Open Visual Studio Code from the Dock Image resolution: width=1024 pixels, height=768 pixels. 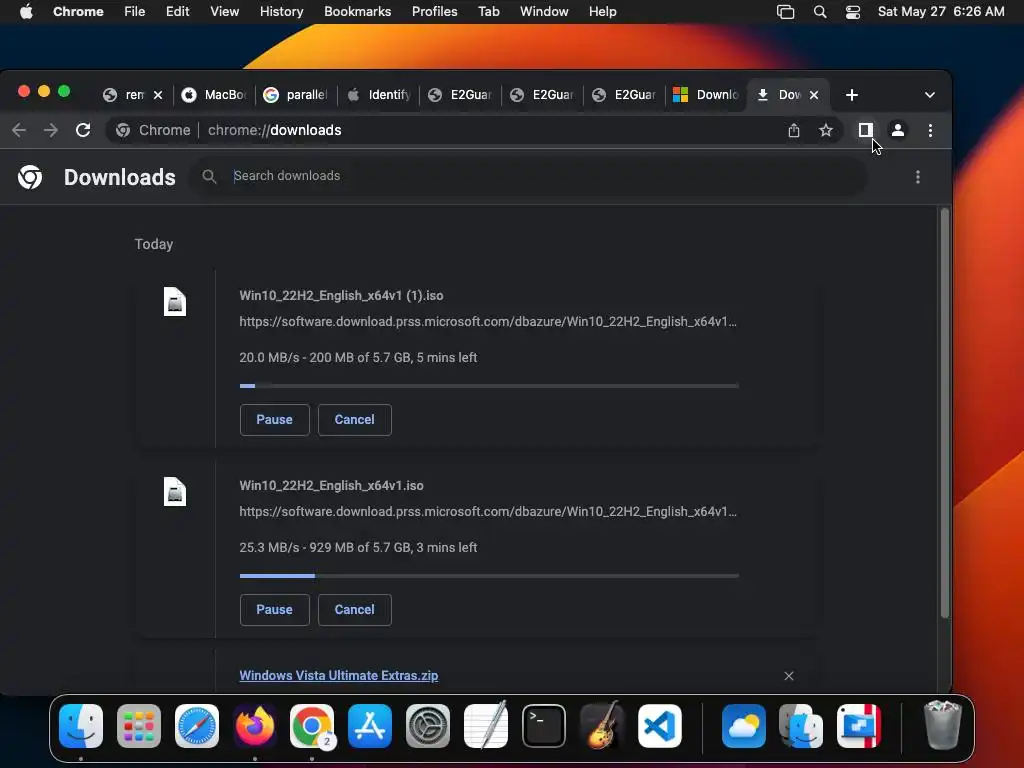pos(659,726)
